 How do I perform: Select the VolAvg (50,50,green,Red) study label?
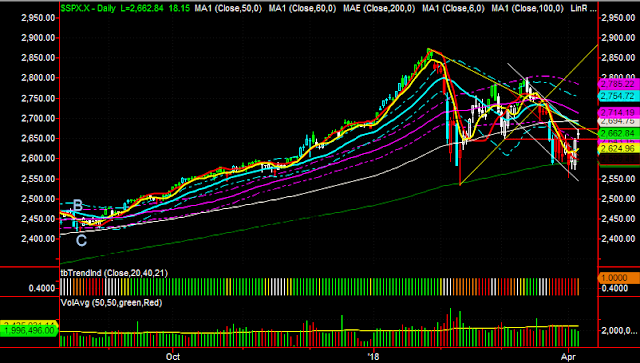click(x=111, y=303)
